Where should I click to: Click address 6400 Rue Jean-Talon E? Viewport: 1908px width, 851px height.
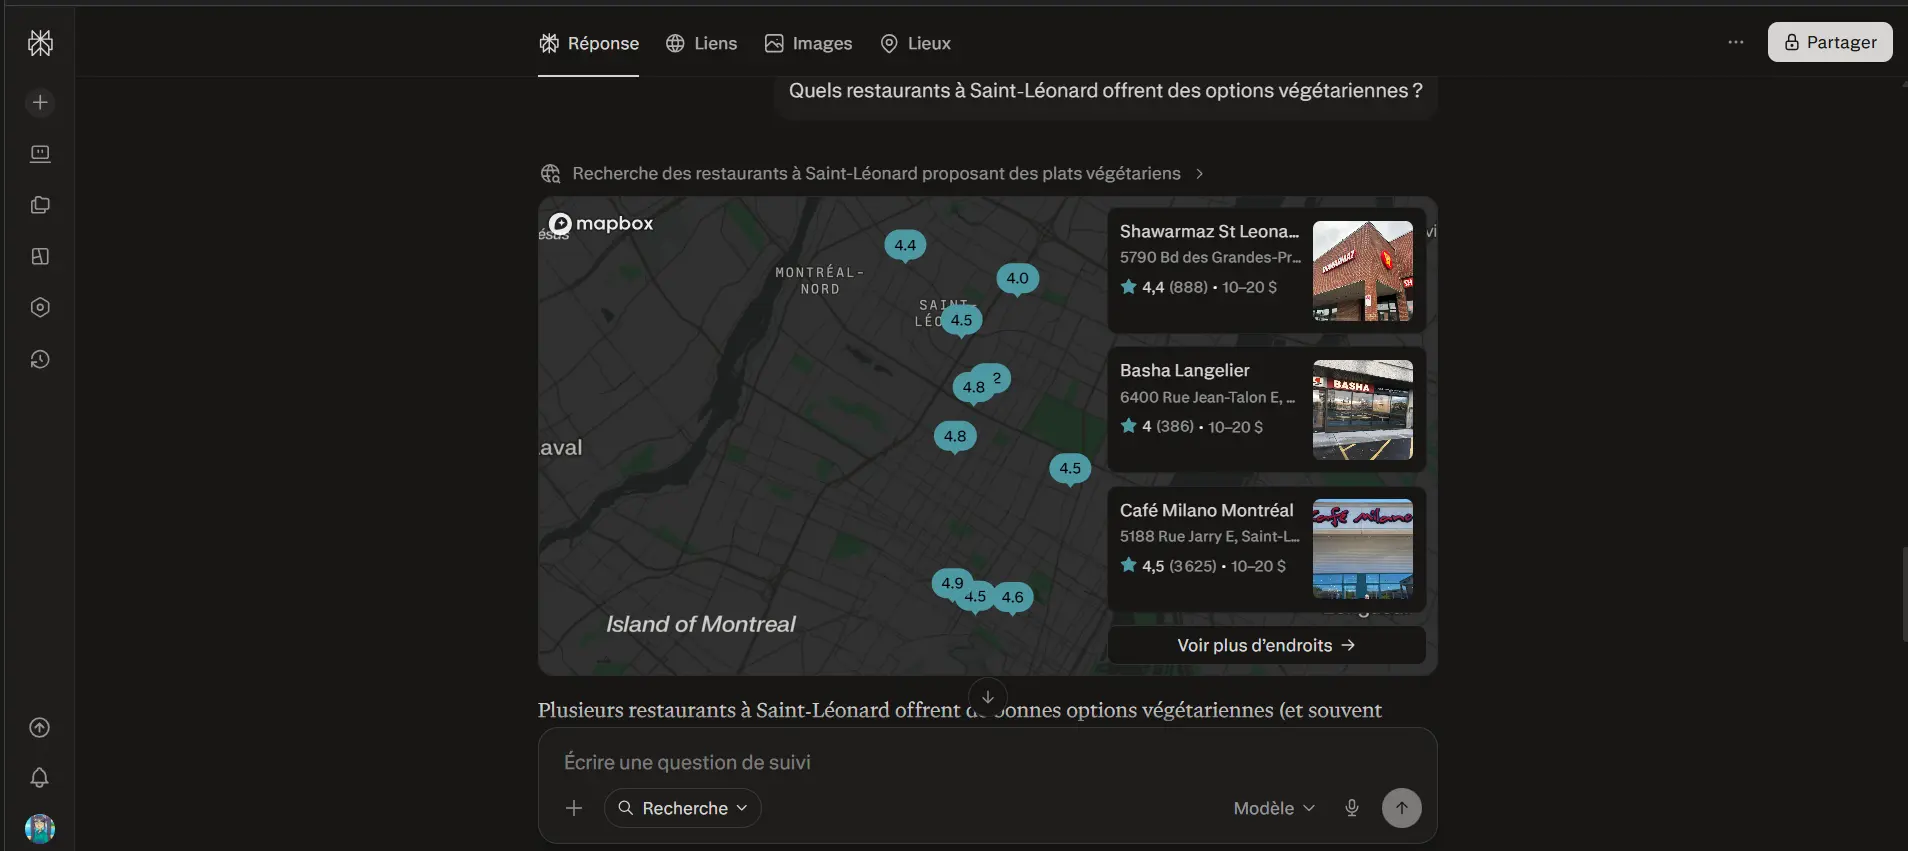[1207, 398]
